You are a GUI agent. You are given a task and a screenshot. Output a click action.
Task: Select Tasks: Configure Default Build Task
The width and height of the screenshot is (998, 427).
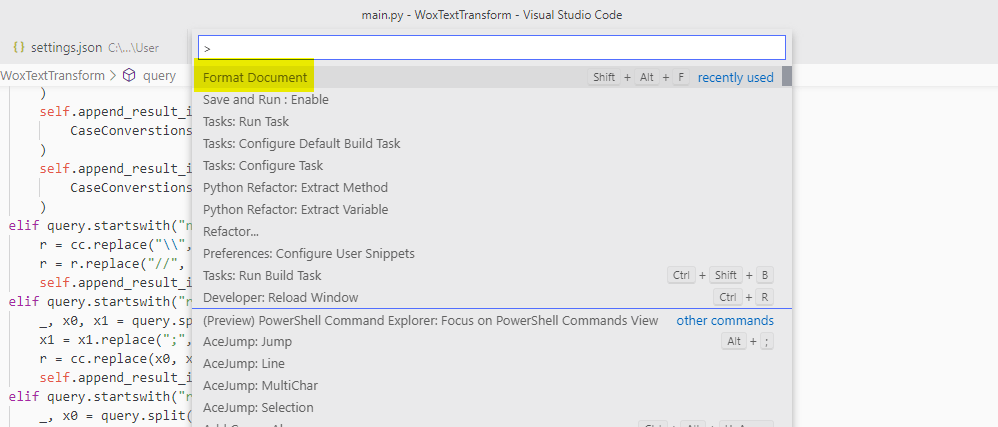pos(301,143)
